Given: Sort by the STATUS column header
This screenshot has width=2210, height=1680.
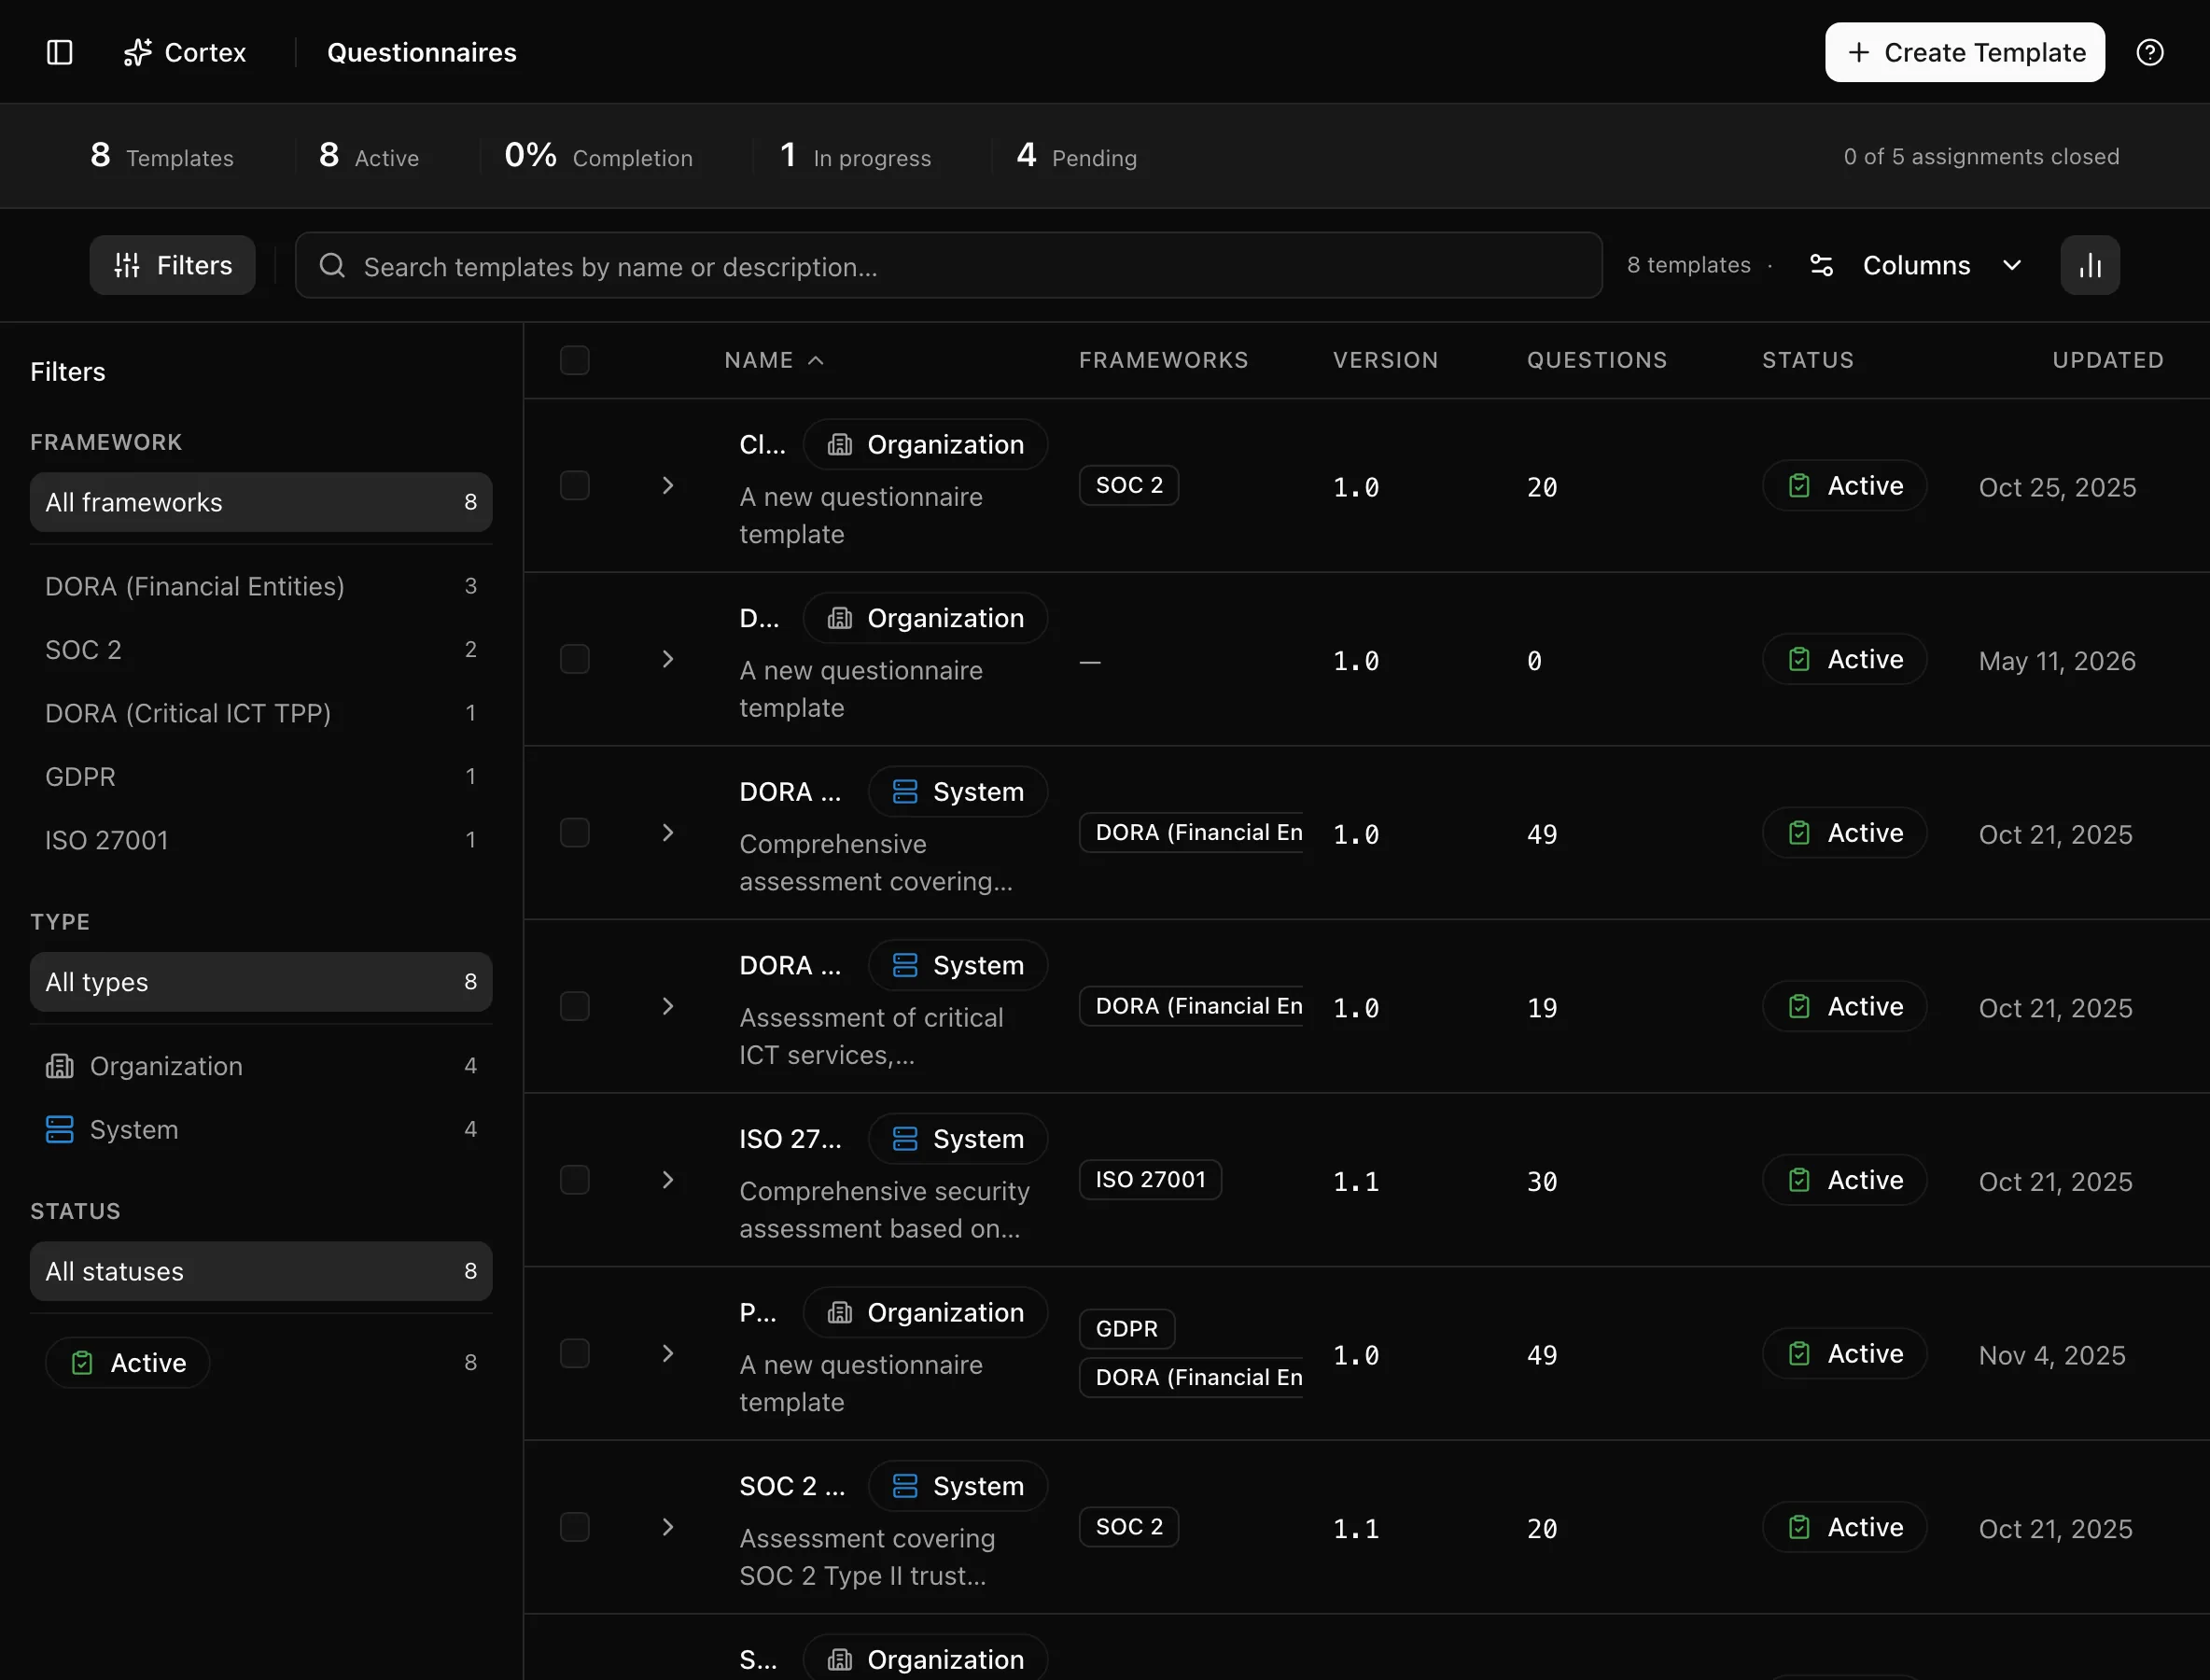Looking at the screenshot, I should pyautogui.click(x=1808, y=360).
